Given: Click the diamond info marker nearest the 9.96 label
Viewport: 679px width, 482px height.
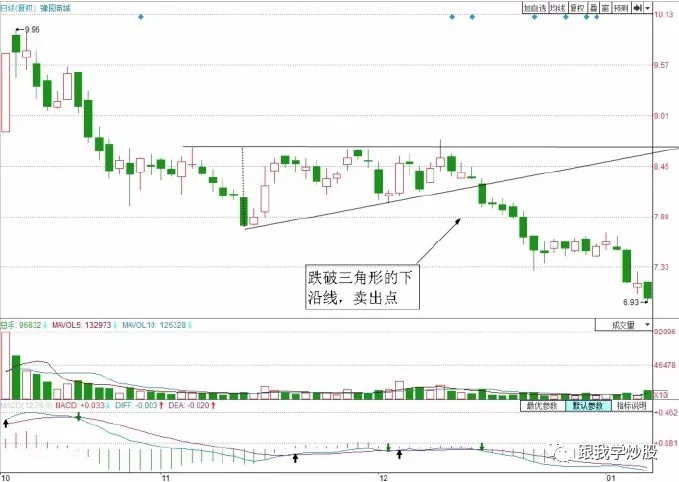Looking at the screenshot, I should click(140, 17).
